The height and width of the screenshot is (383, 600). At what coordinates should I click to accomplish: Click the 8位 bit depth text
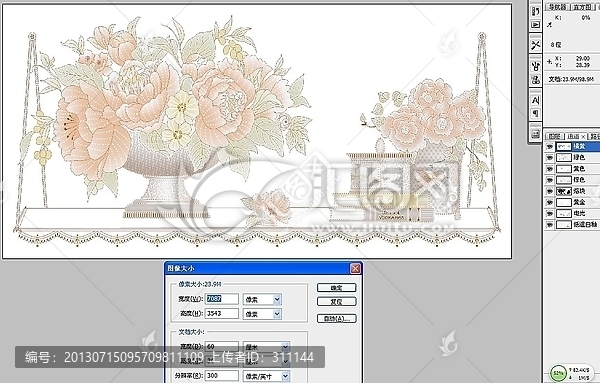[x=556, y=45]
